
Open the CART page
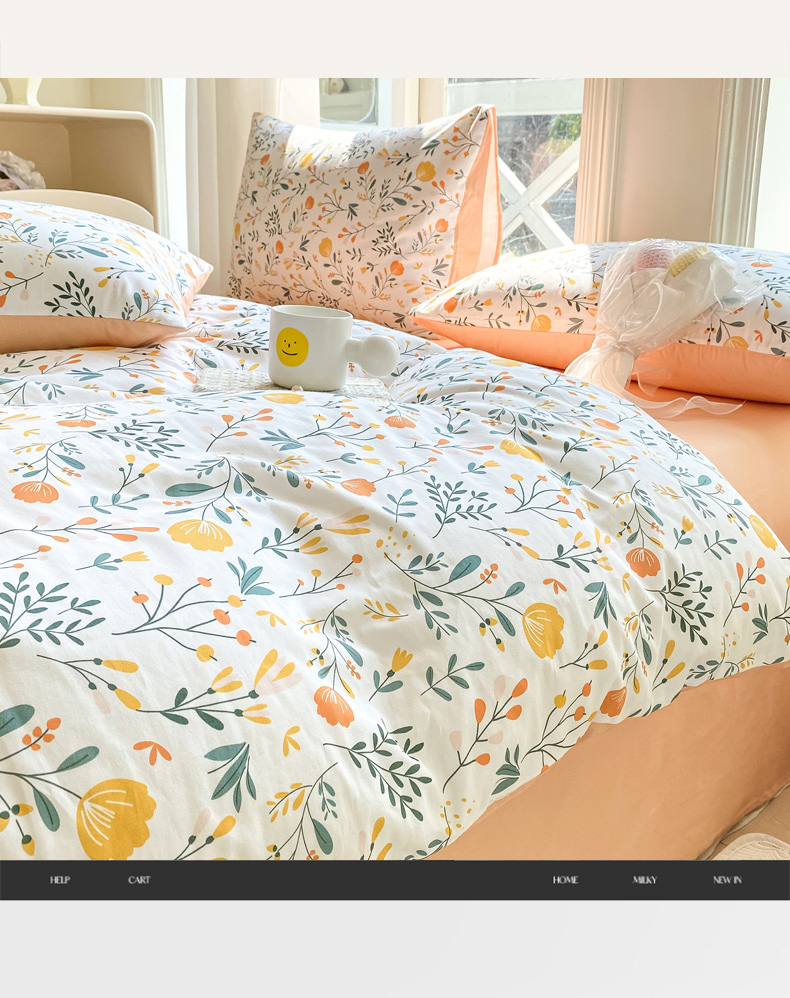coord(139,880)
